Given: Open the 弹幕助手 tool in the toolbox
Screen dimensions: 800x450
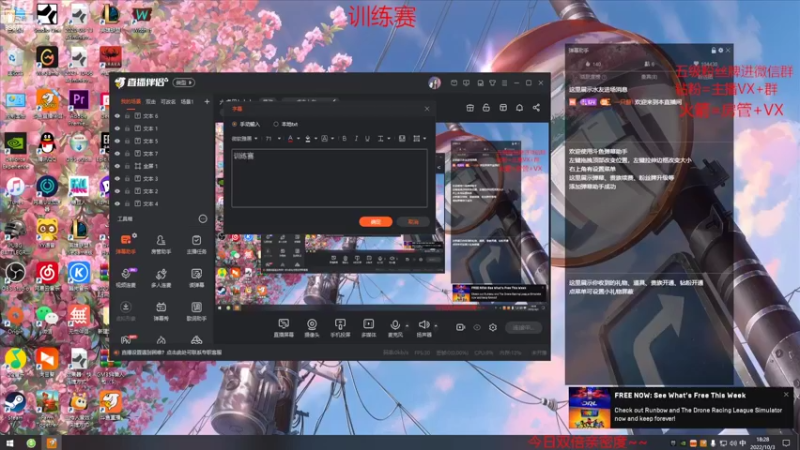Looking at the screenshot, I should [x=126, y=243].
